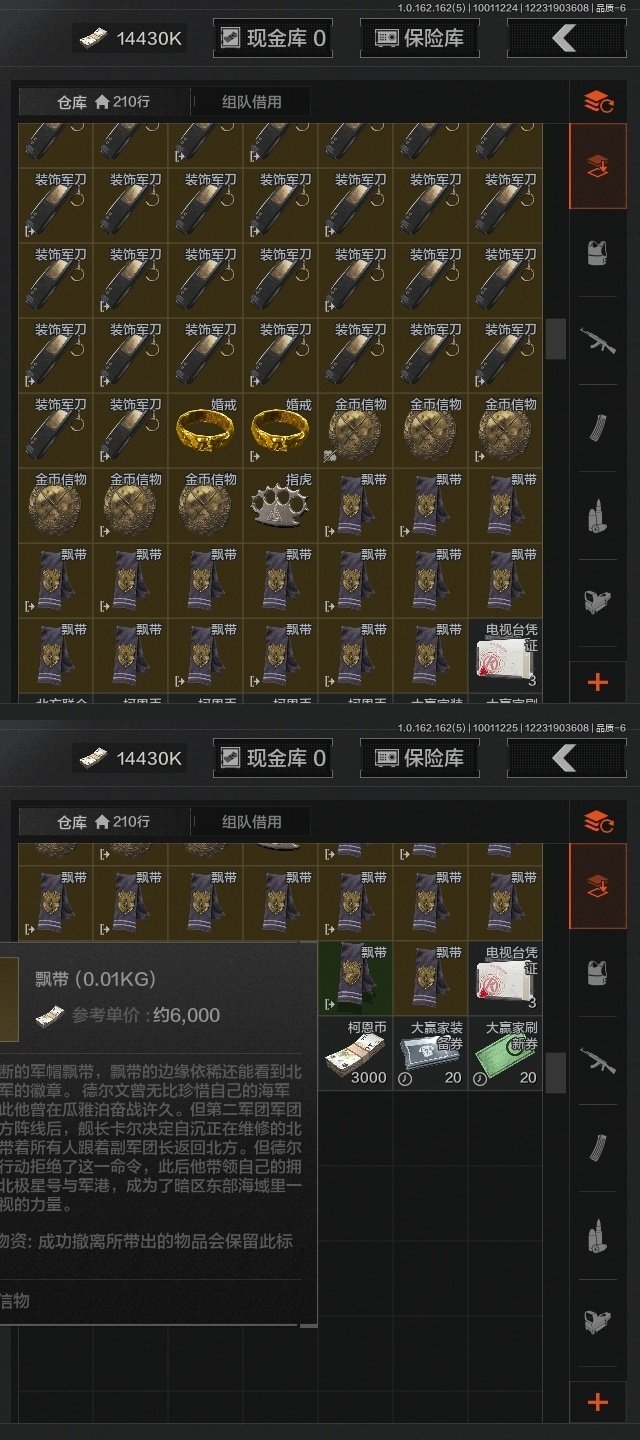This screenshot has width=640, height=1440.
Task: Select the 柯恩币 cash stack showing 3000
Action: pyautogui.click(x=355, y=1053)
